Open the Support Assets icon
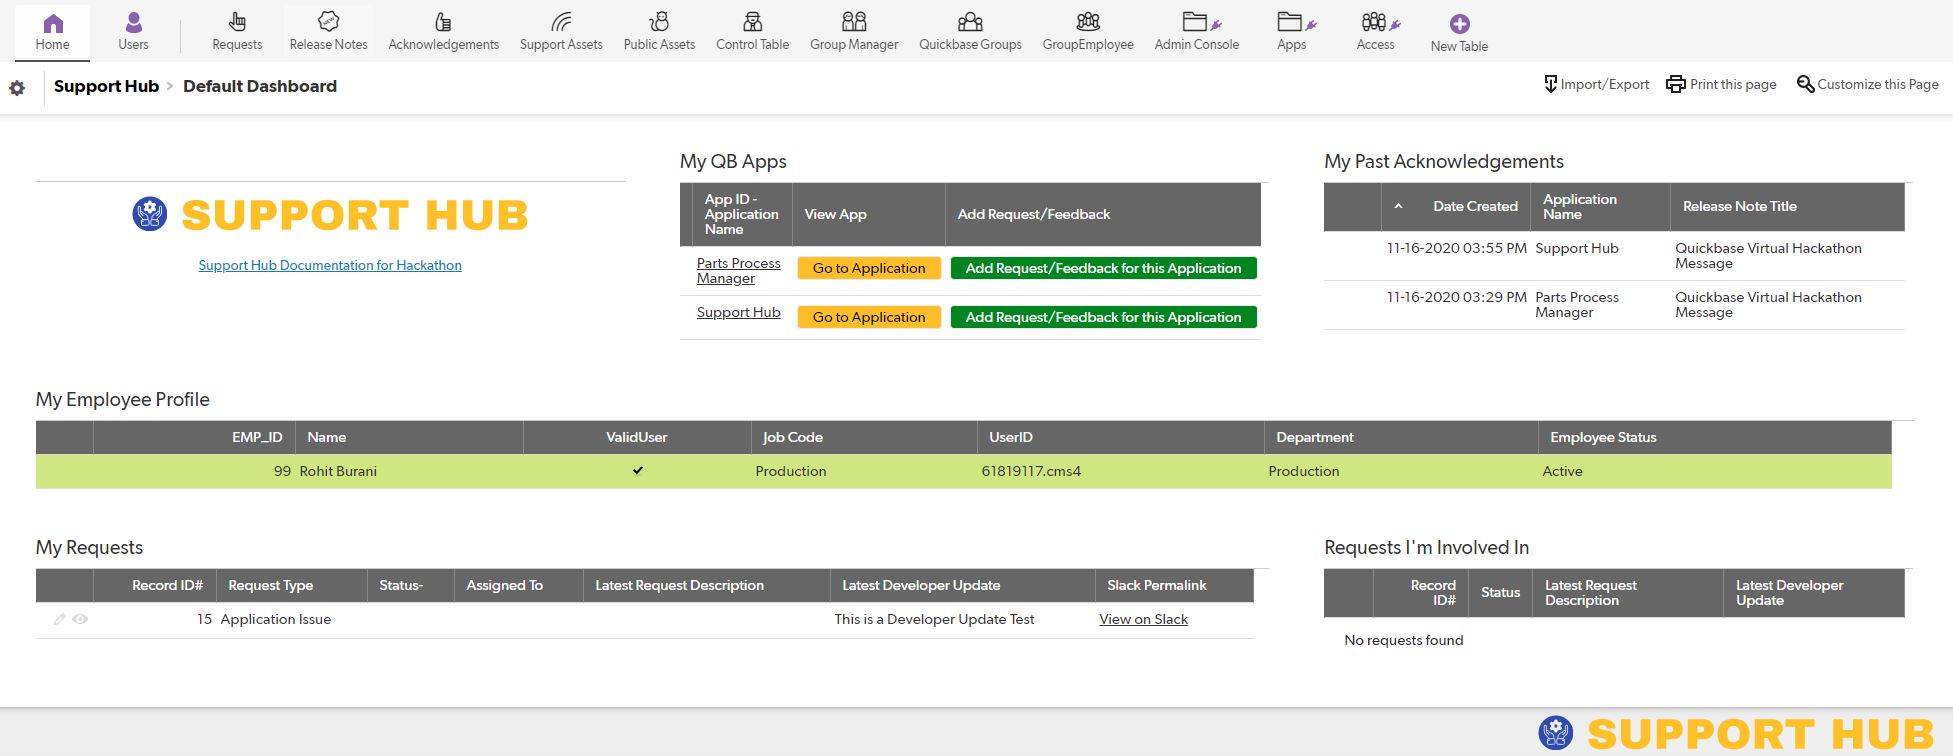This screenshot has height=756, width=1953. click(x=561, y=22)
